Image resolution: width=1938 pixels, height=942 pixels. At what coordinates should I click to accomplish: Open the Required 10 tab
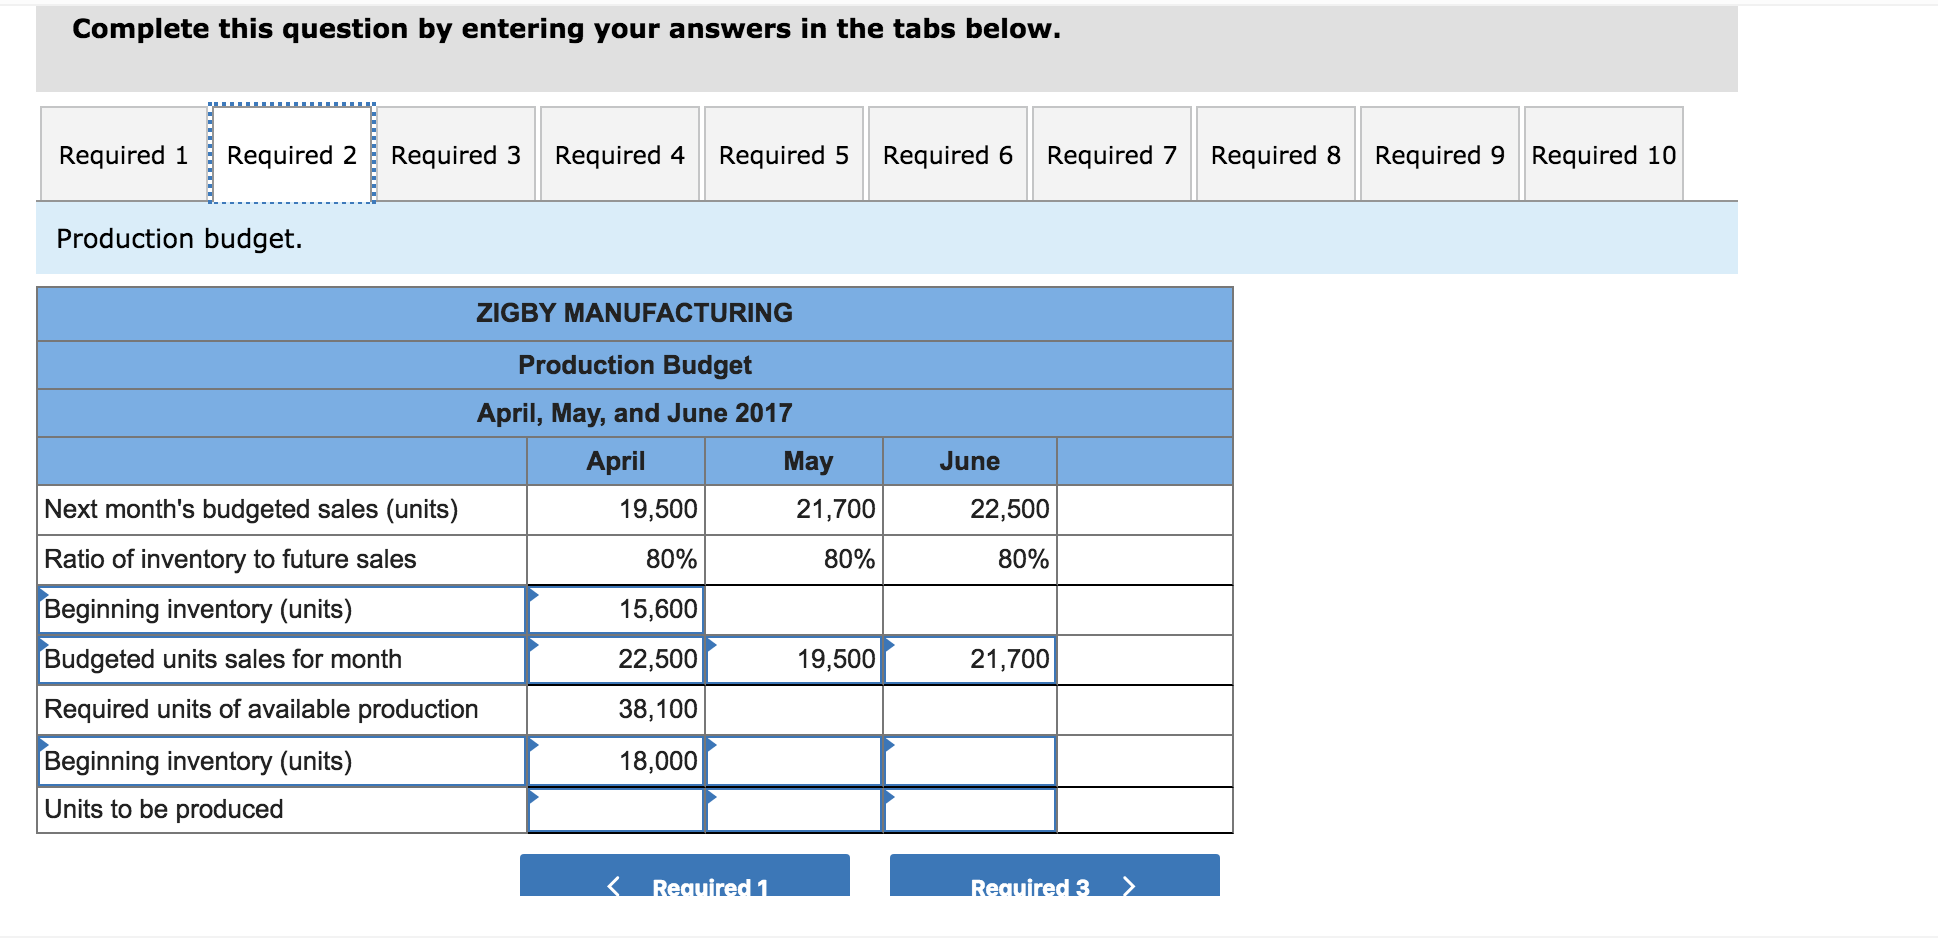tap(1603, 155)
